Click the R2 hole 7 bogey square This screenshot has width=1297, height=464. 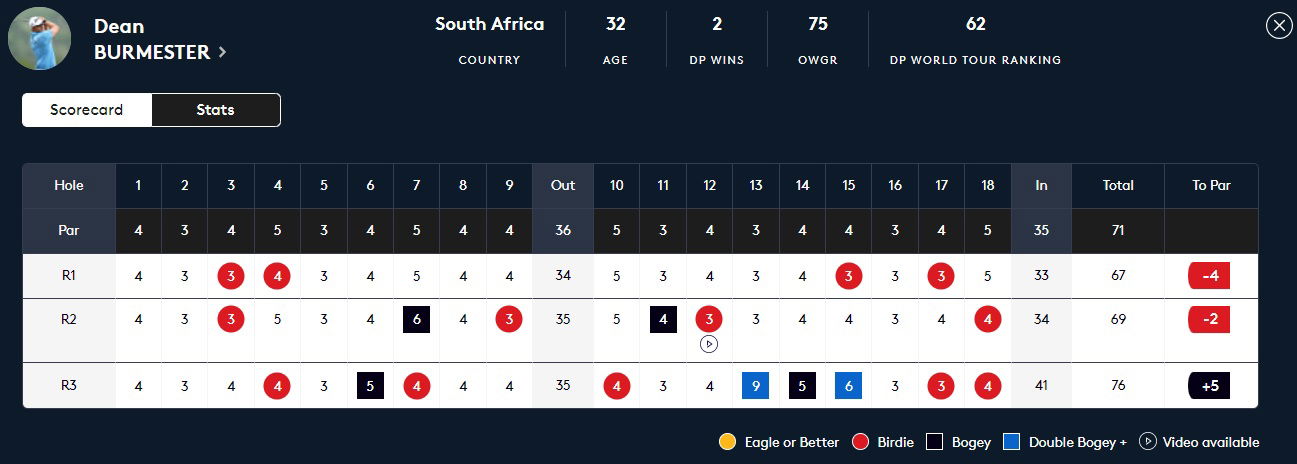pos(416,320)
